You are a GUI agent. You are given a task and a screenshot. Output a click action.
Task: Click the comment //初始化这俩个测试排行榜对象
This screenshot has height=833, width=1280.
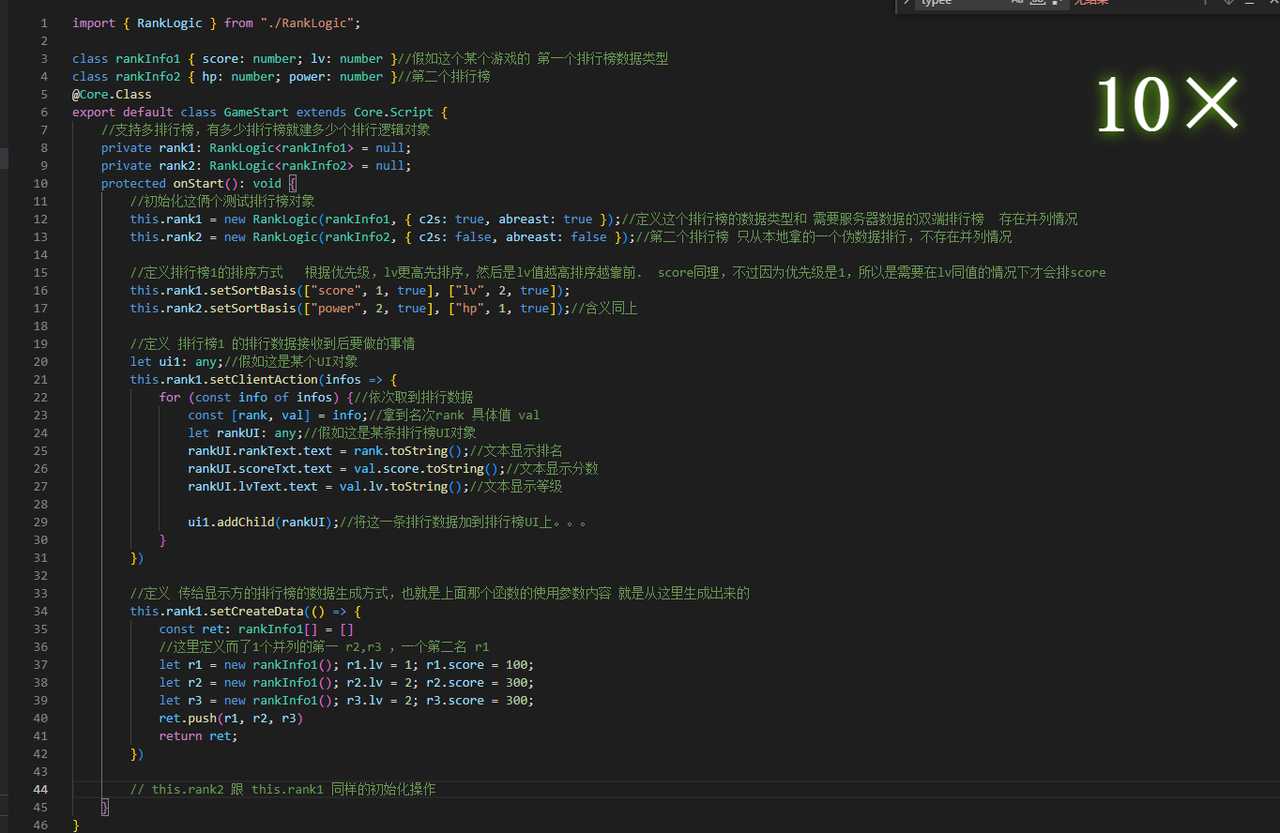tap(223, 202)
